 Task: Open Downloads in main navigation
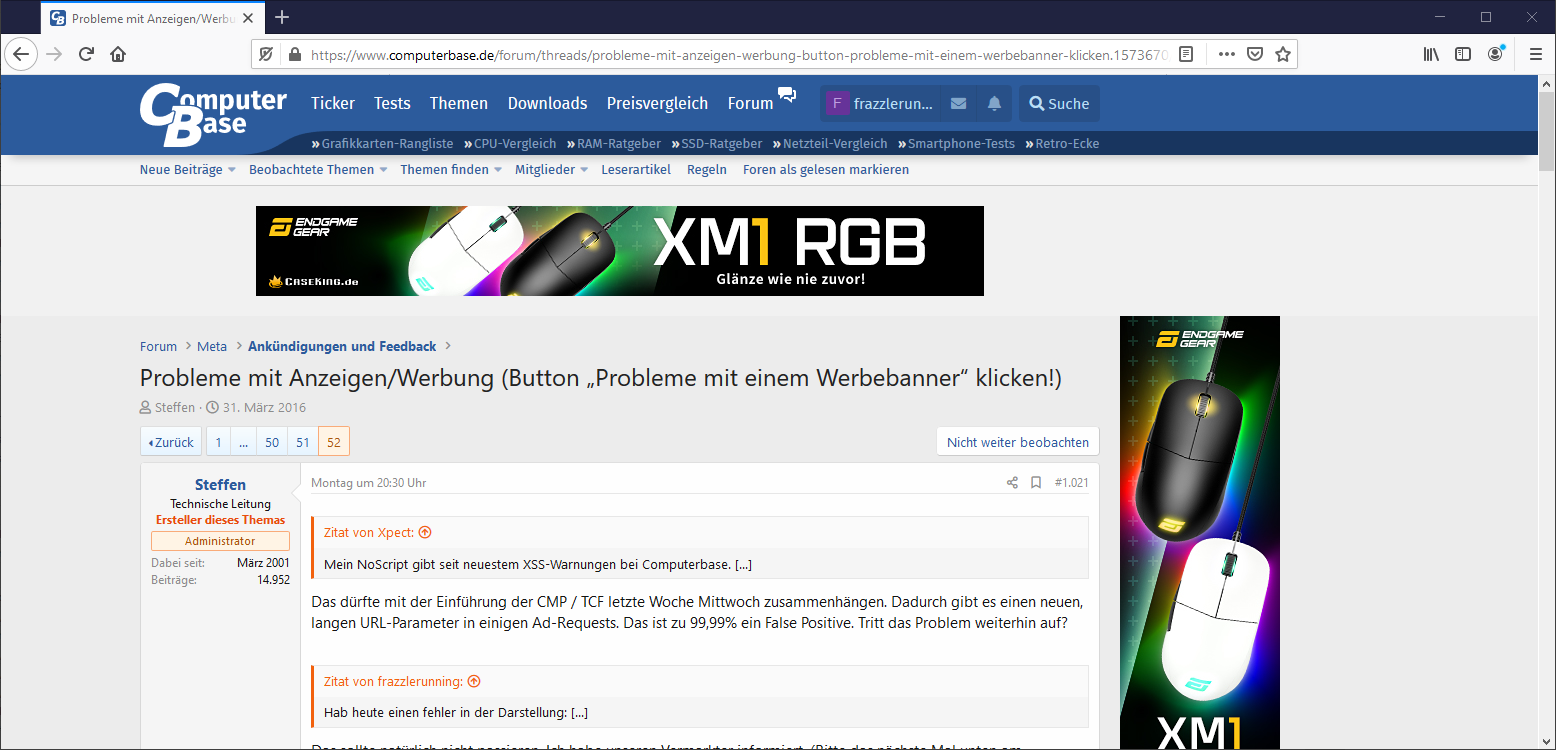coord(547,103)
